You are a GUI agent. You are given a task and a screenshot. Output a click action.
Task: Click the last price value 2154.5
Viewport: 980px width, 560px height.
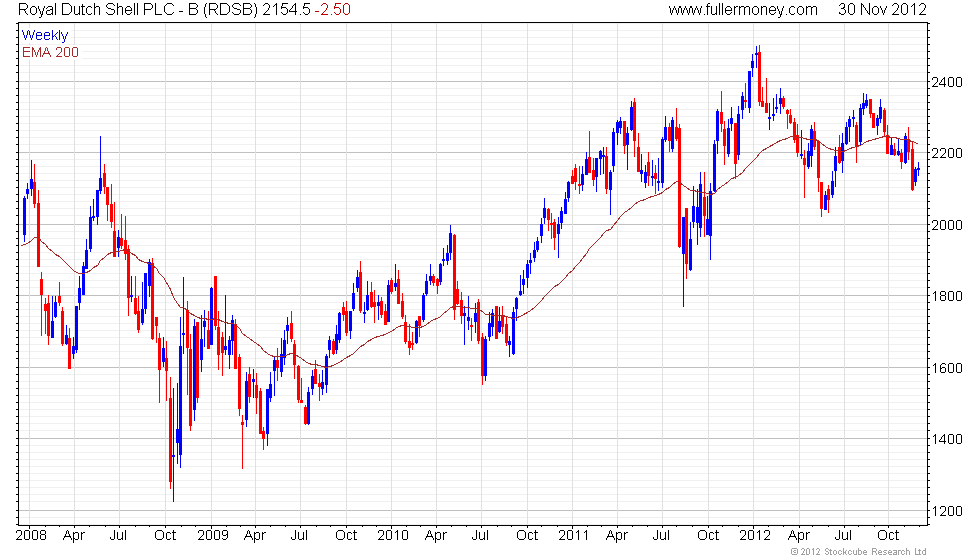[285, 9]
